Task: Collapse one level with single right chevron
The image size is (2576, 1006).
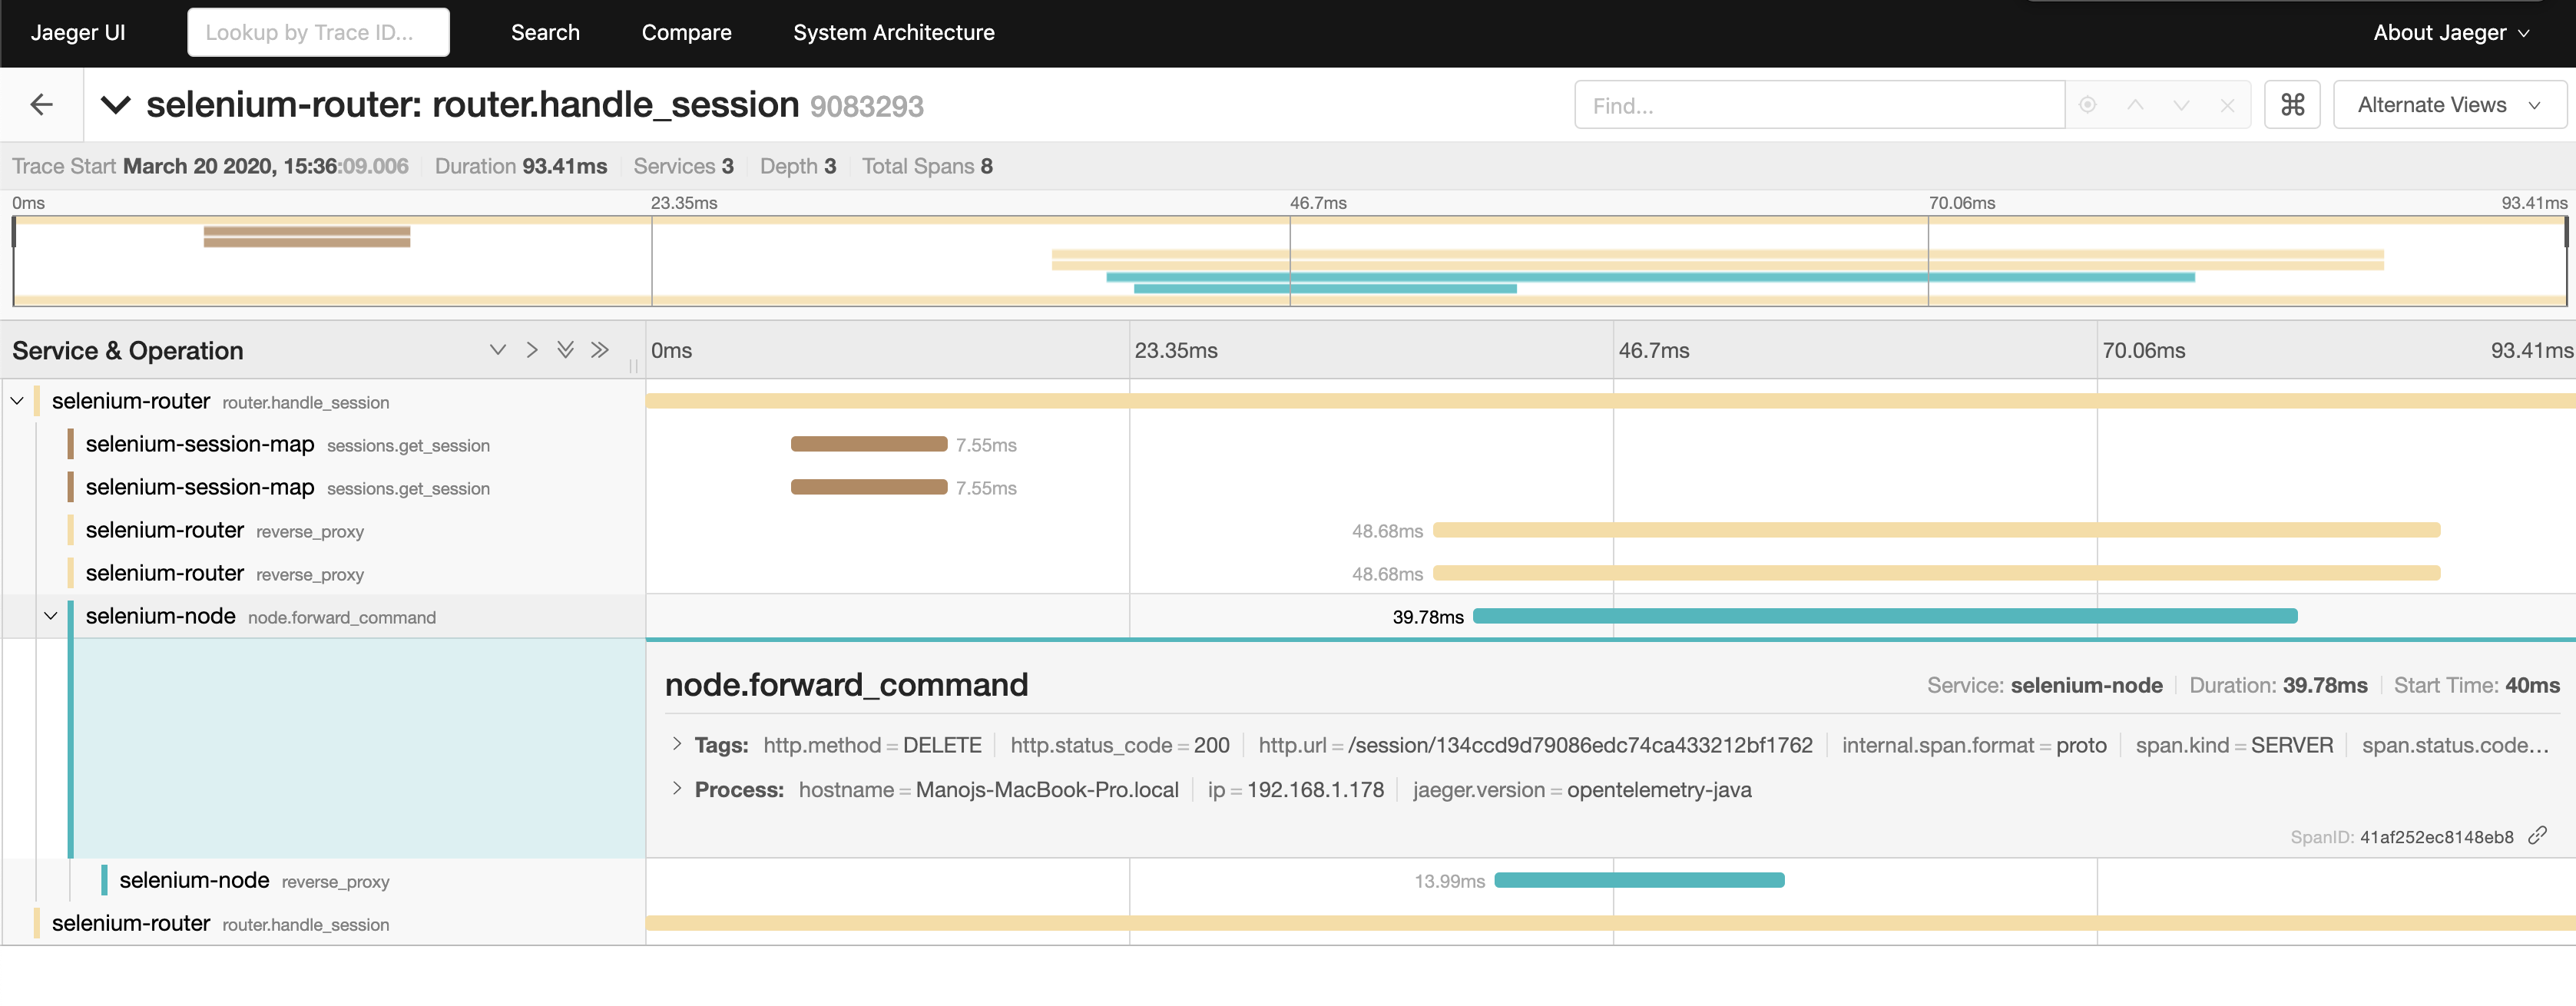Action: (x=531, y=349)
